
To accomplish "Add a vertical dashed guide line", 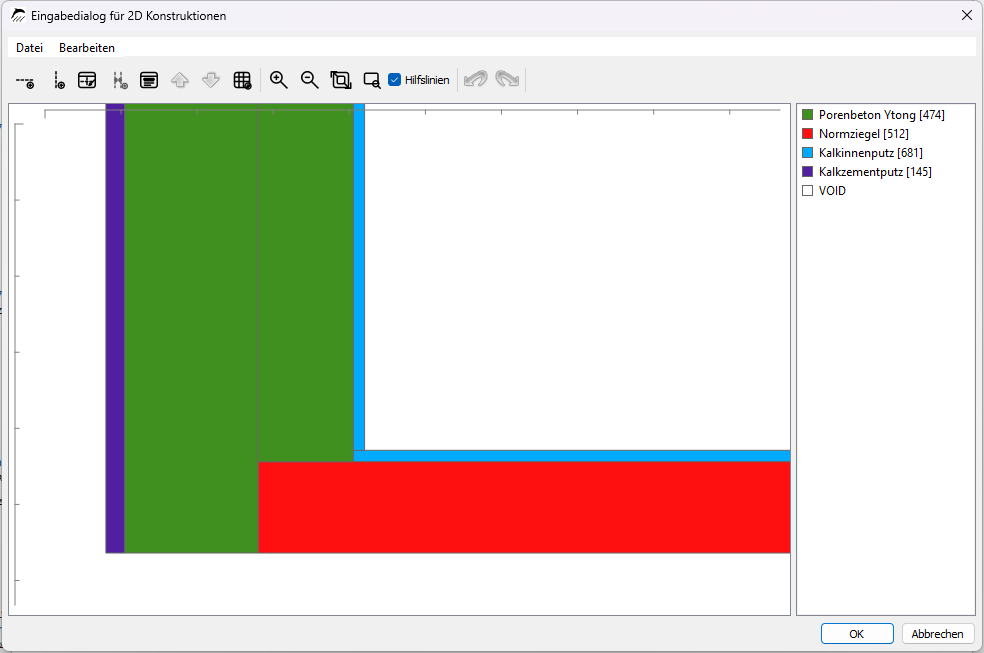I will tap(58, 80).
